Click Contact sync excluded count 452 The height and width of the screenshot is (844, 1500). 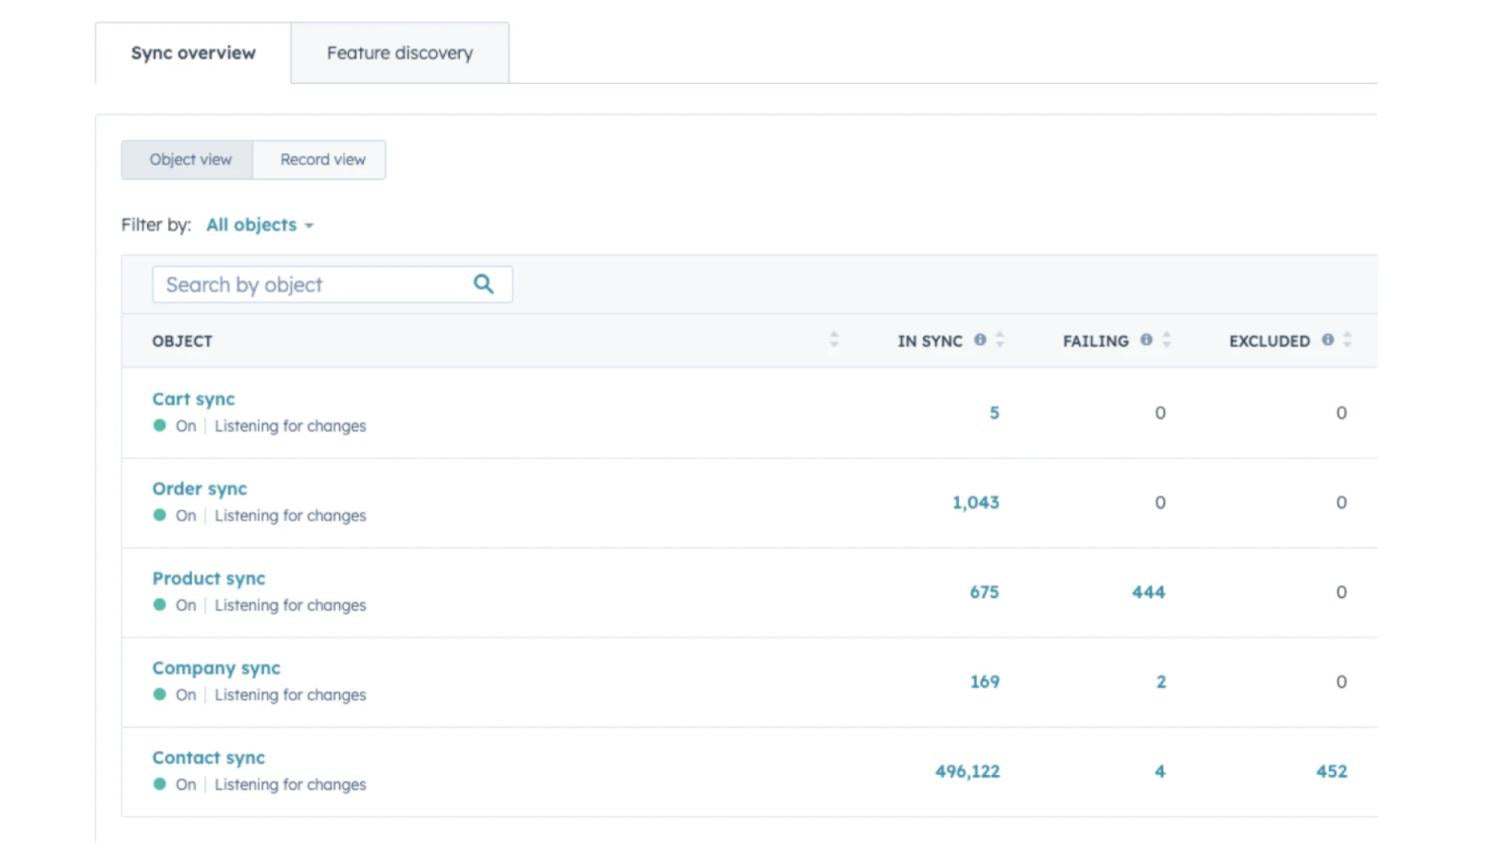1331,772
